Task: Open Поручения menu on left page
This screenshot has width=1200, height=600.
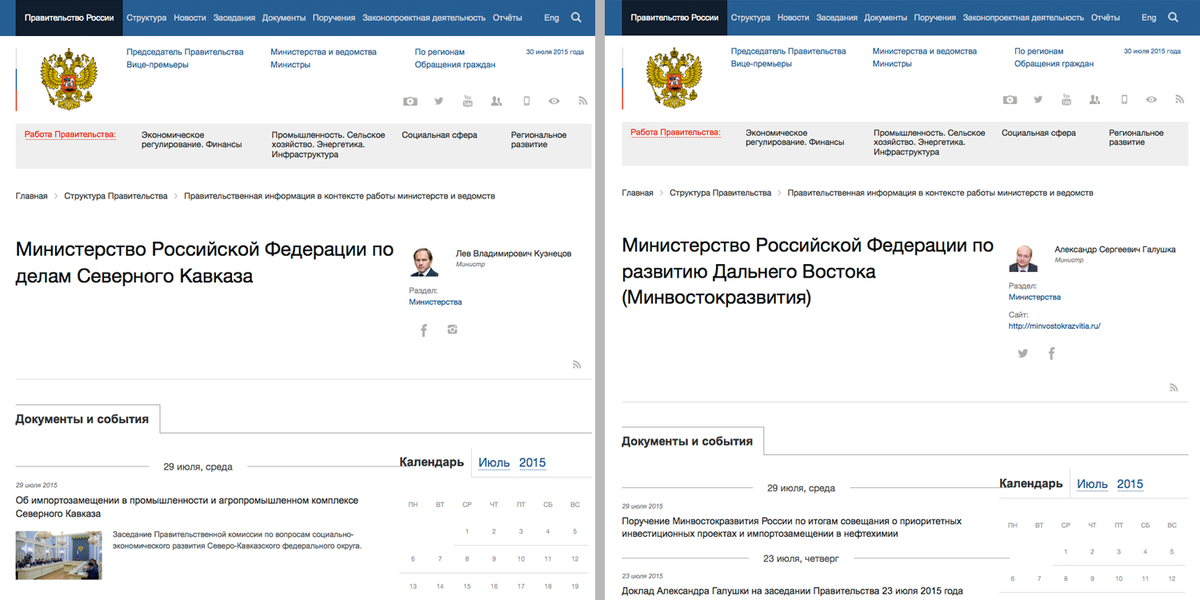Action: click(x=334, y=18)
